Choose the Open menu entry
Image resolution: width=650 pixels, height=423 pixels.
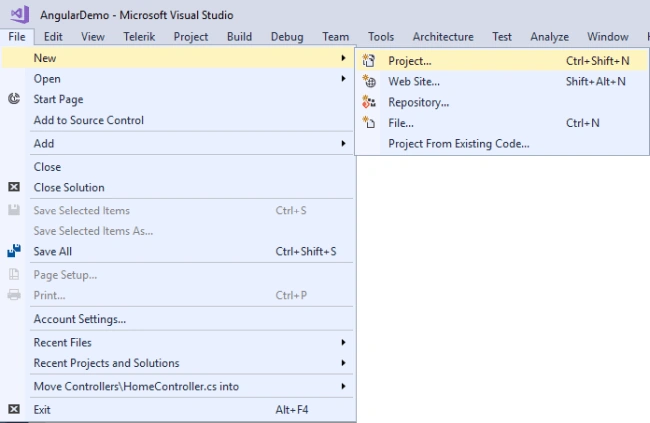(178, 78)
